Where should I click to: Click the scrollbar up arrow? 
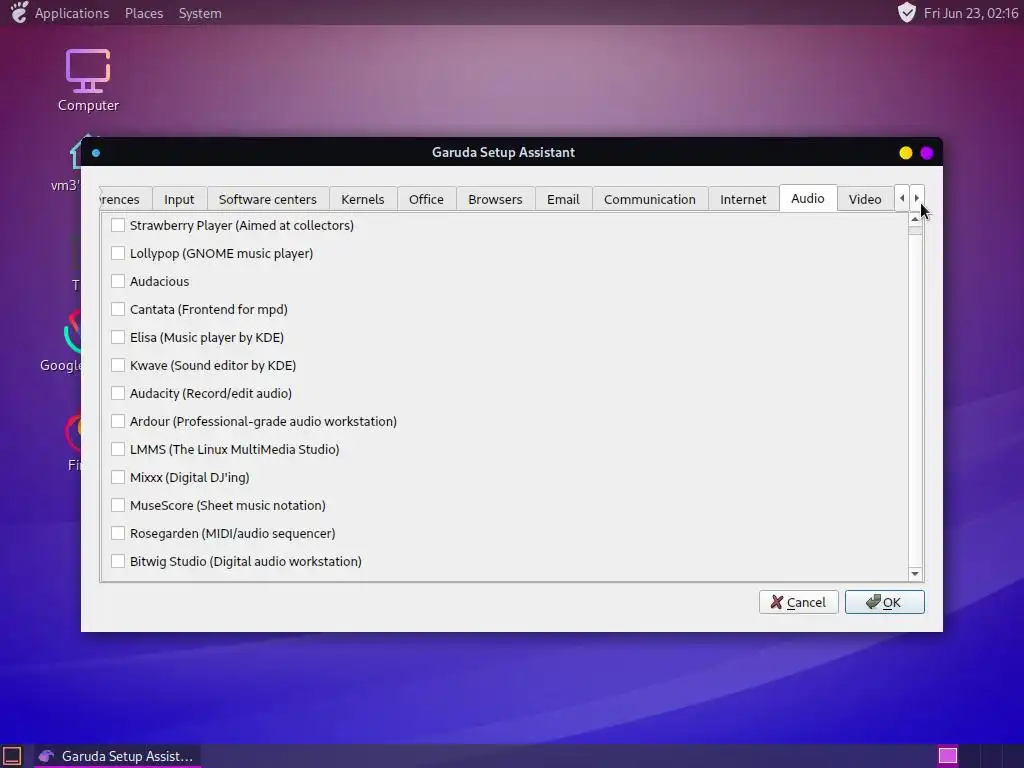(915, 219)
